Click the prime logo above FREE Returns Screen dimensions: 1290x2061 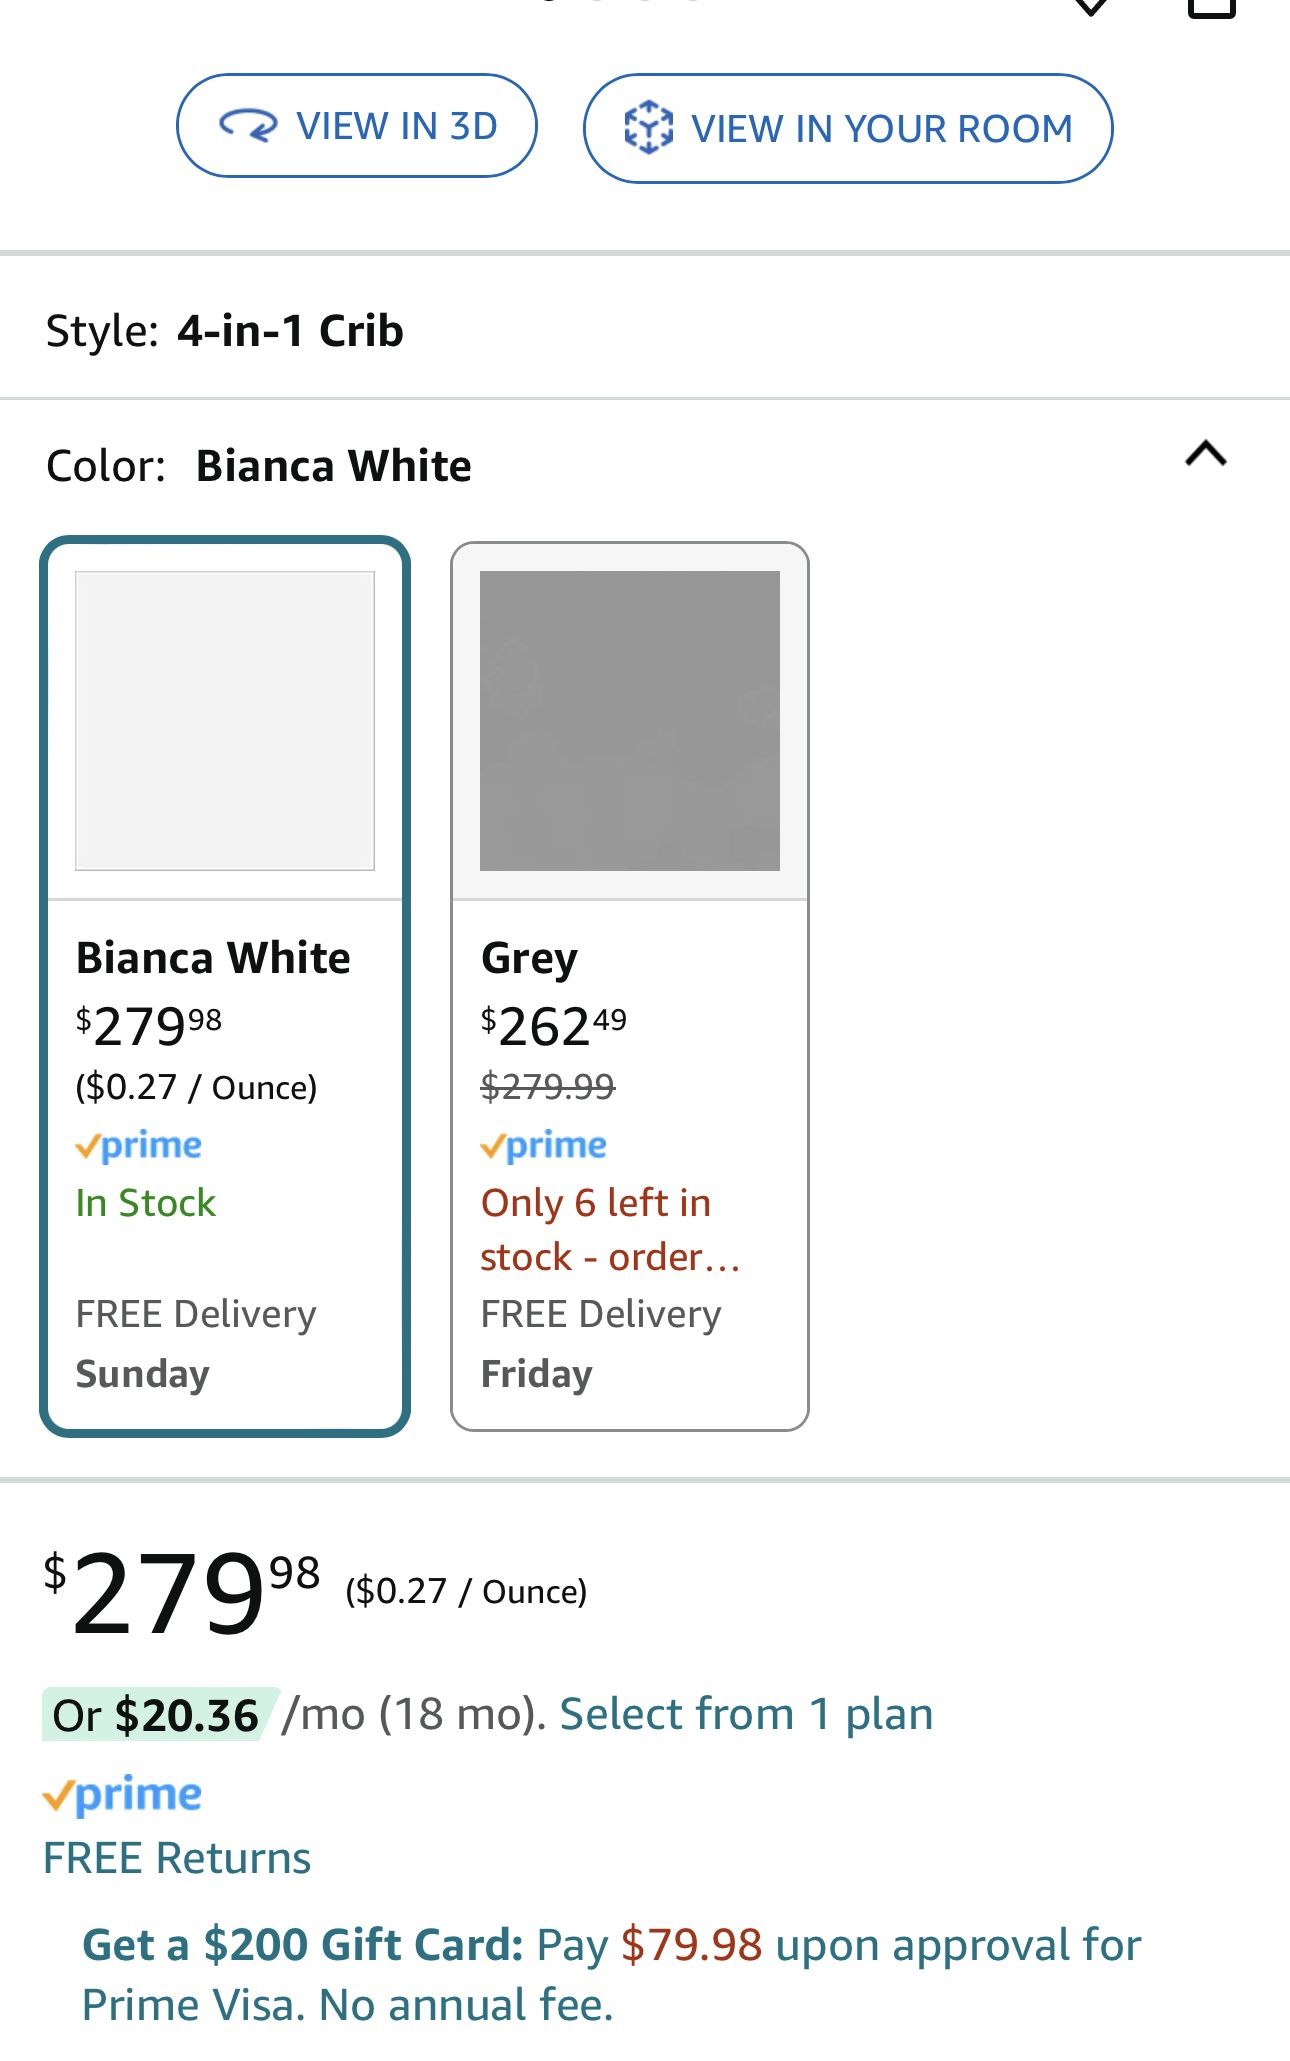coord(122,1795)
